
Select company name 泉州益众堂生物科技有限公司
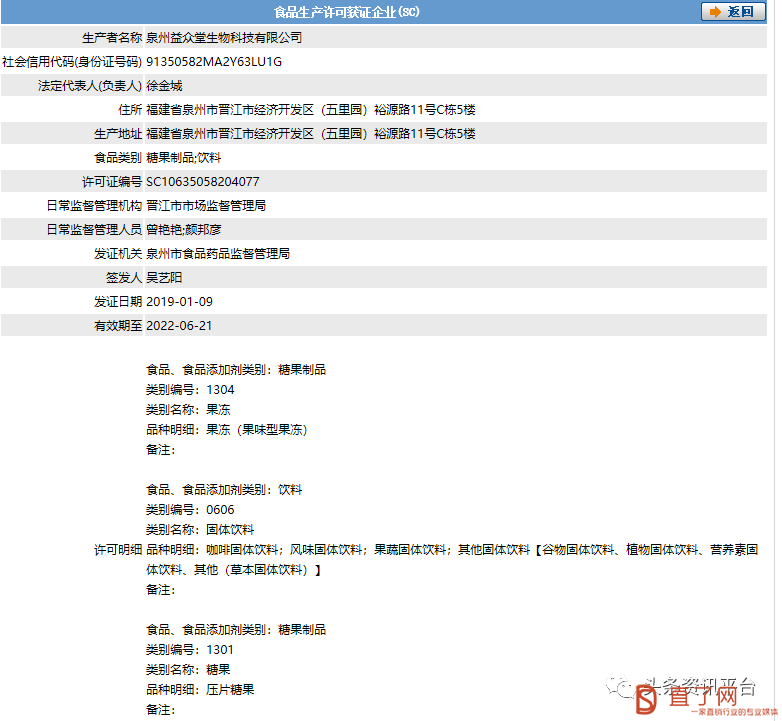click(224, 37)
